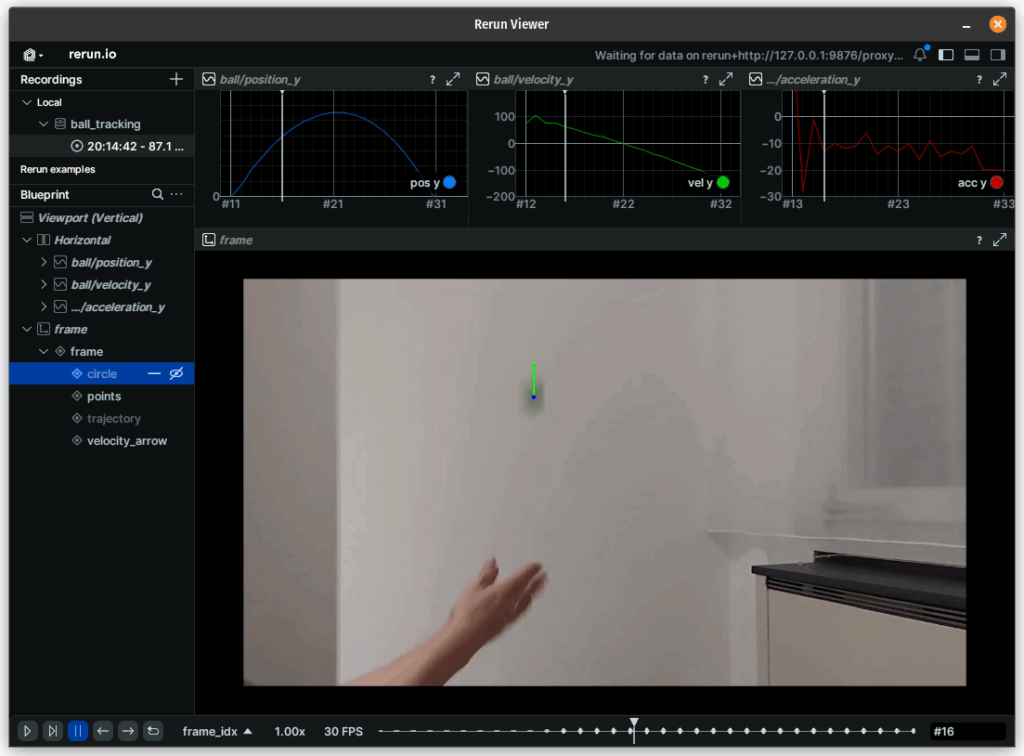Maximize the ball/position_y view
This screenshot has height=756, width=1024.
point(453,80)
